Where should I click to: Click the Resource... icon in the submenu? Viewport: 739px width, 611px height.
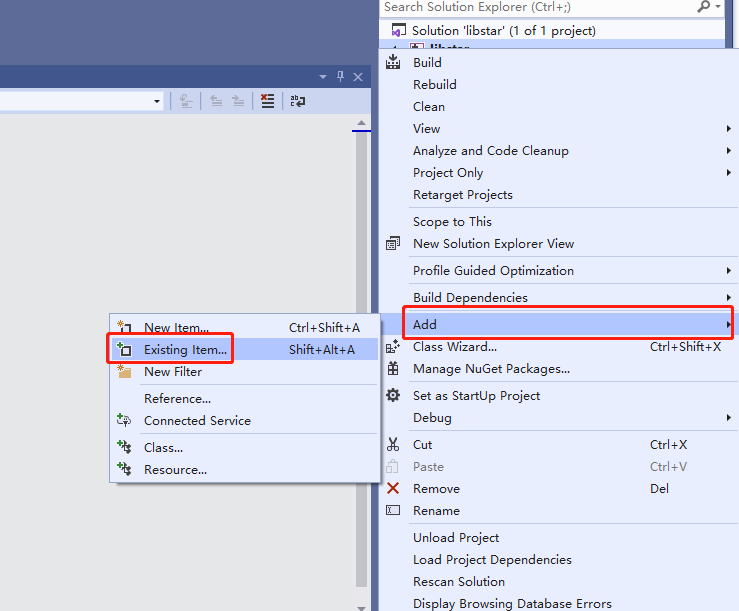coord(124,469)
